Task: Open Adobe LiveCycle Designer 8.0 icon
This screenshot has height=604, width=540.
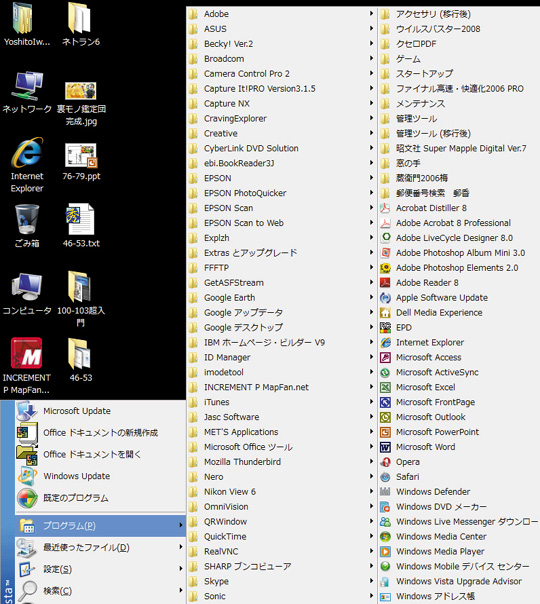Action: tap(385, 238)
